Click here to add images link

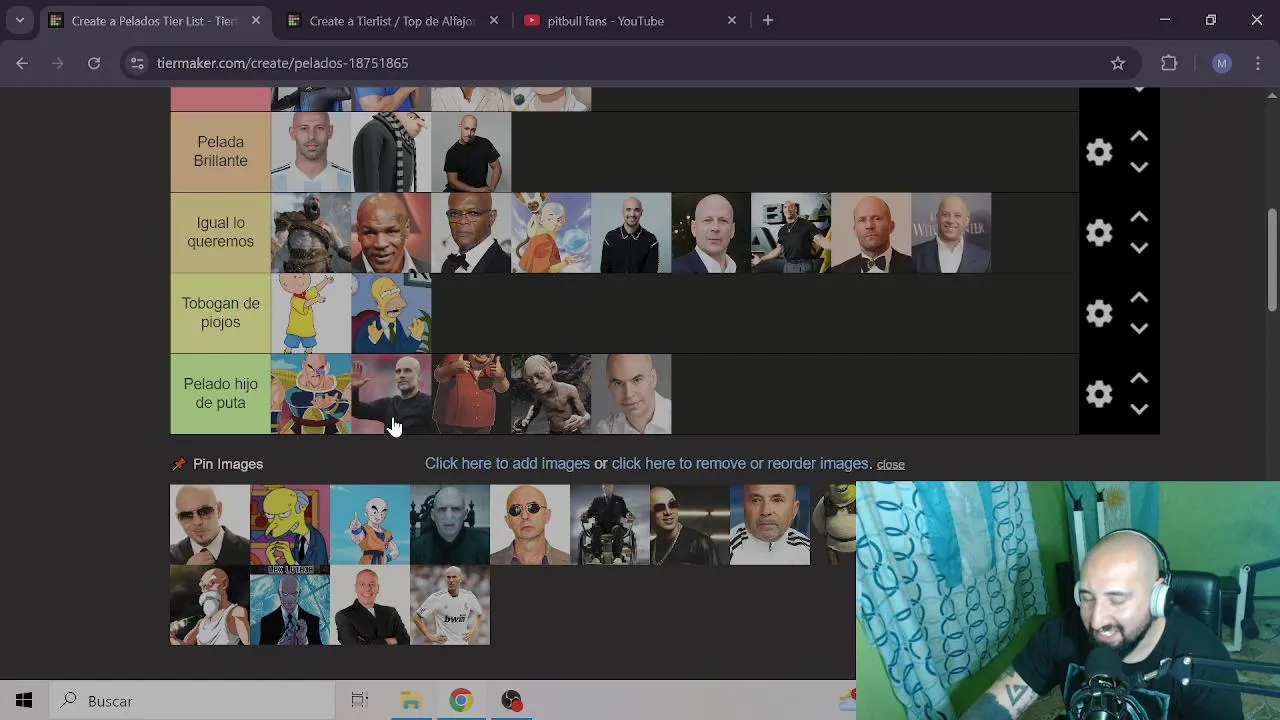pos(507,464)
